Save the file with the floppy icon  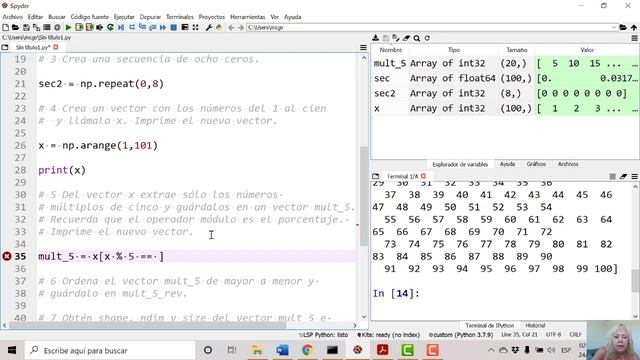tap(26, 27)
